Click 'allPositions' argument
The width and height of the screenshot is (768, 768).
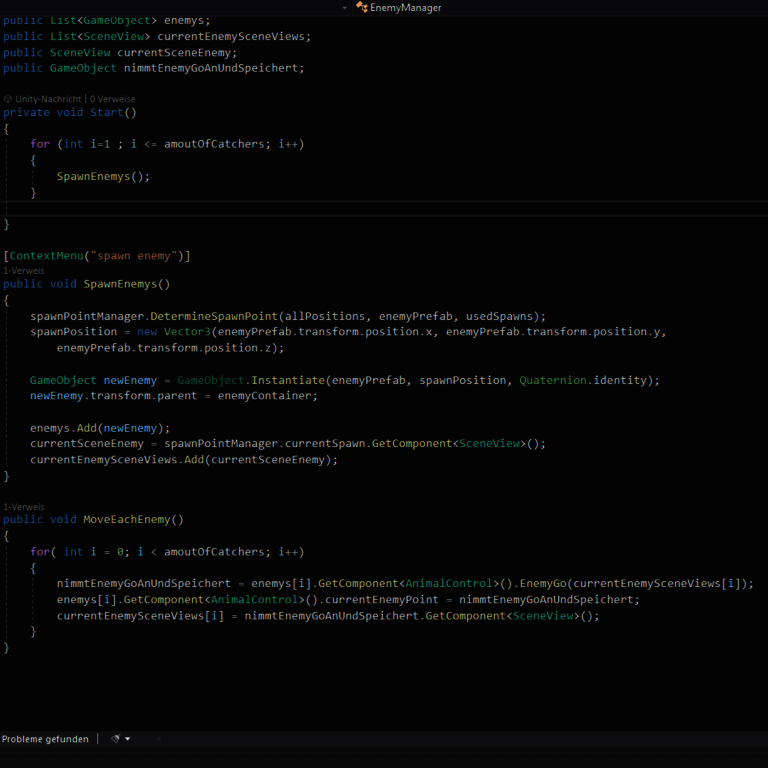tap(325, 316)
